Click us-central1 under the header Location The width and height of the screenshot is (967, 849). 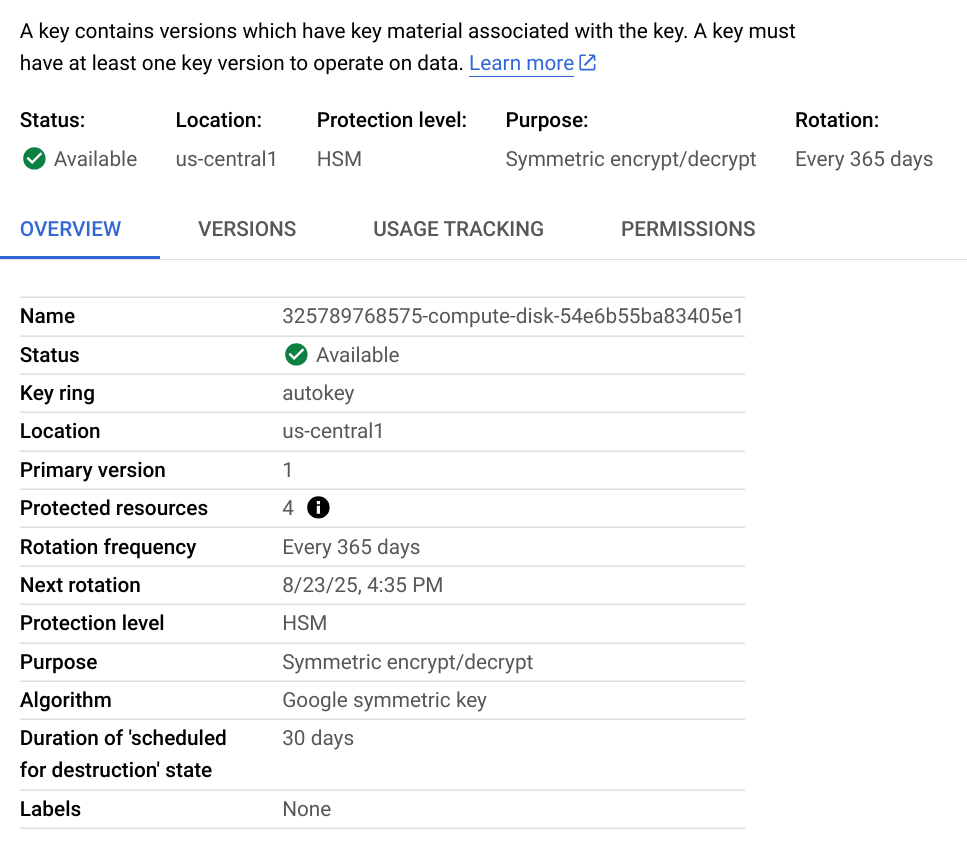(x=226, y=159)
